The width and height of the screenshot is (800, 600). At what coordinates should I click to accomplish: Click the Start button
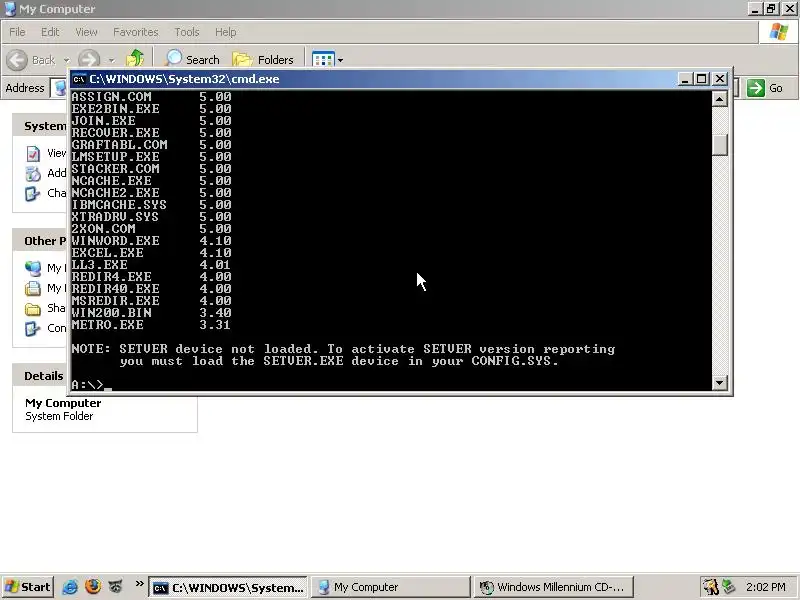click(x=28, y=587)
